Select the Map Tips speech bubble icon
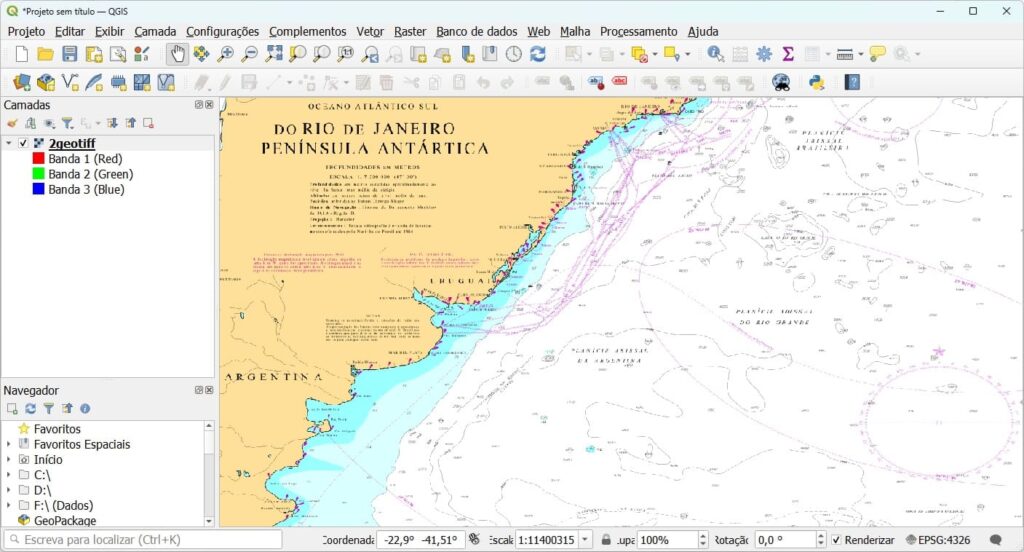Image resolution: width=1024 pixels, height=552 pixels. [x=877, y=54]
